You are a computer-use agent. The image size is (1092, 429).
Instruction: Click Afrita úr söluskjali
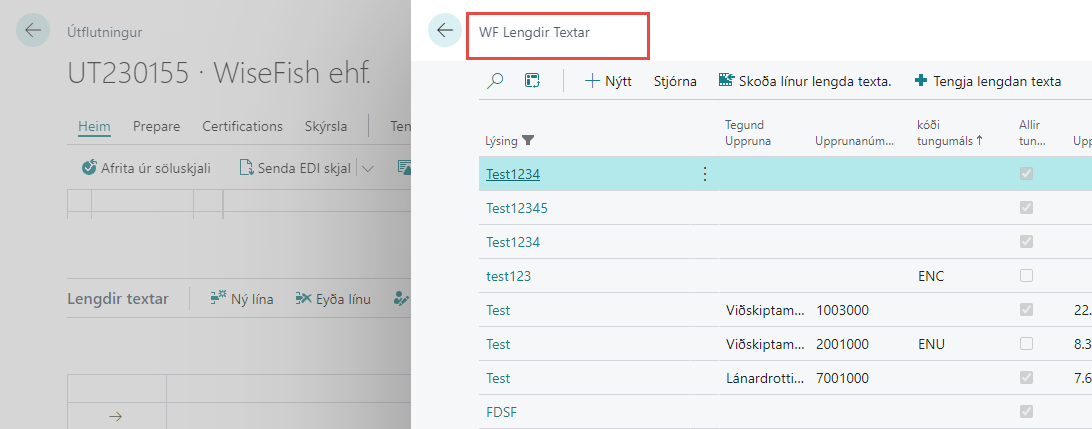[x=146, y=167]
